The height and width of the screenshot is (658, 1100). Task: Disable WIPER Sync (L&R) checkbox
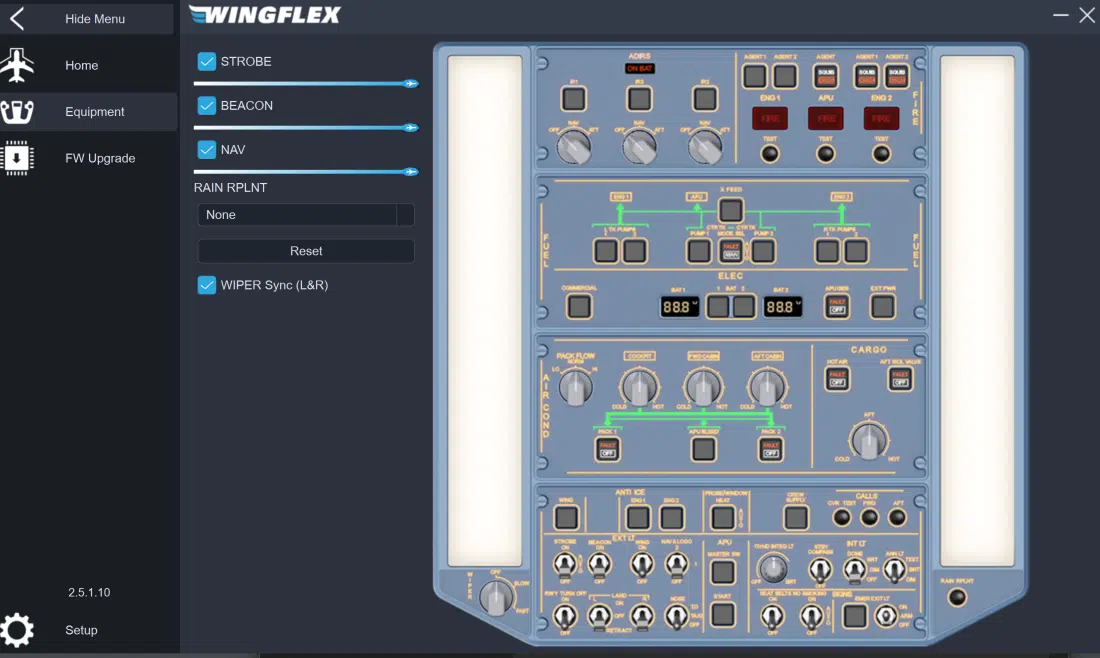207,285
